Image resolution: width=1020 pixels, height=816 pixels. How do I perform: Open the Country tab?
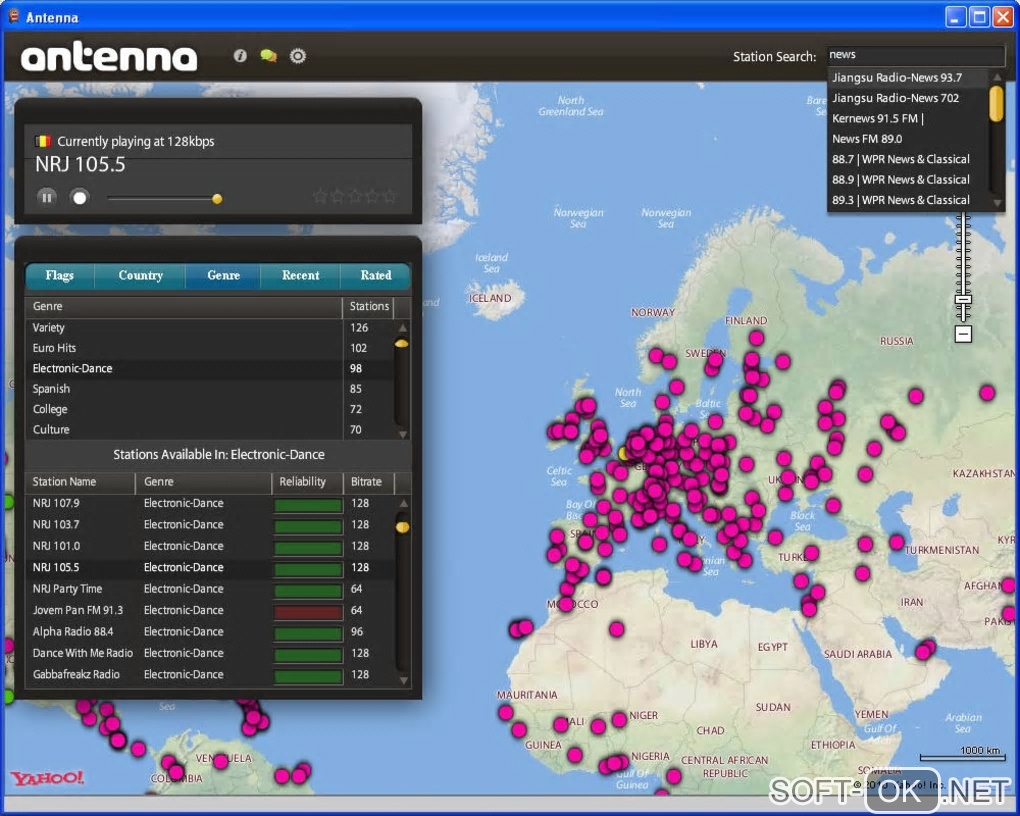coord(140,276)
